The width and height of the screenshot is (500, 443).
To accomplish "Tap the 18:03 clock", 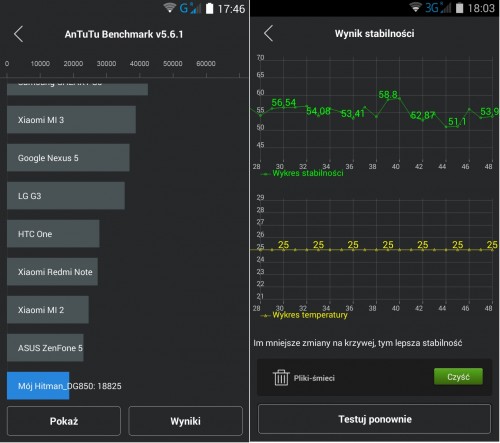I will (x=481, y=8).
